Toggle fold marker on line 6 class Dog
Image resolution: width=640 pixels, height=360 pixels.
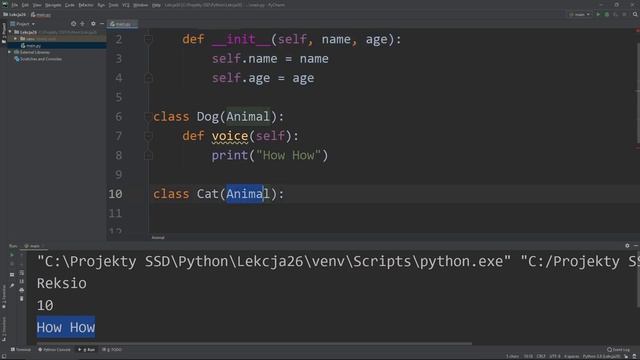tap(149, 117)
